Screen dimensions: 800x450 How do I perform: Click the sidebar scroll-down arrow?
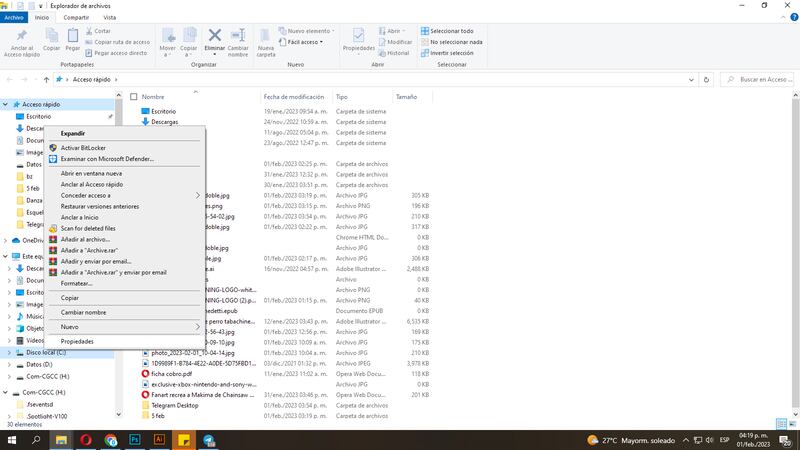119,415
